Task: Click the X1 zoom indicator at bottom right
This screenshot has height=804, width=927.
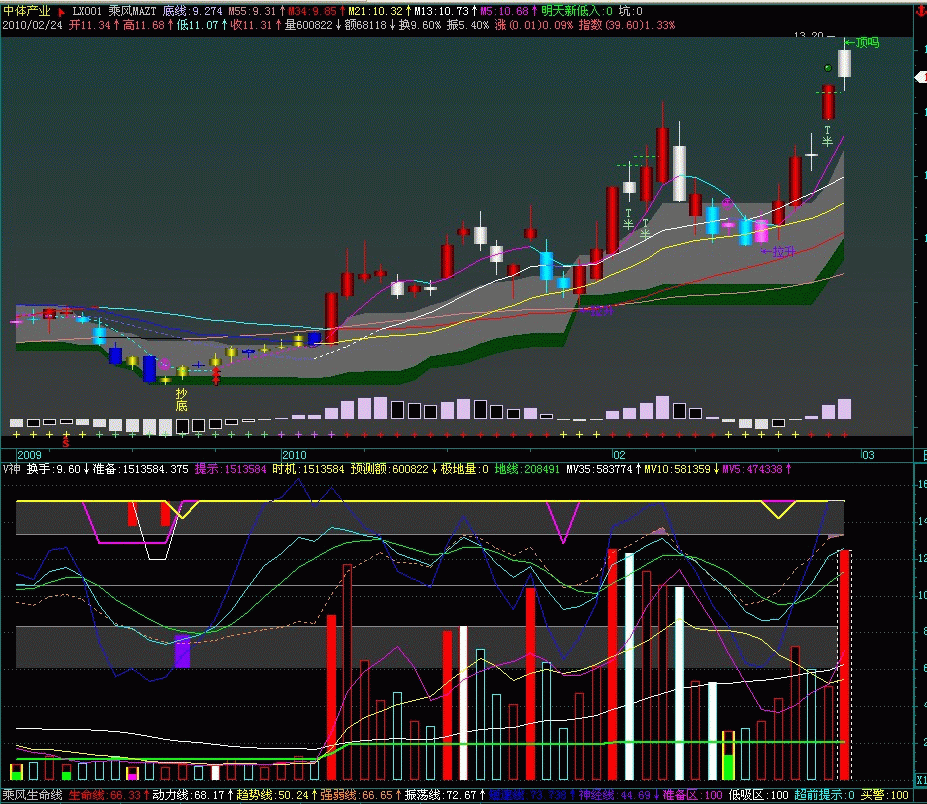Action: [920, 779]
